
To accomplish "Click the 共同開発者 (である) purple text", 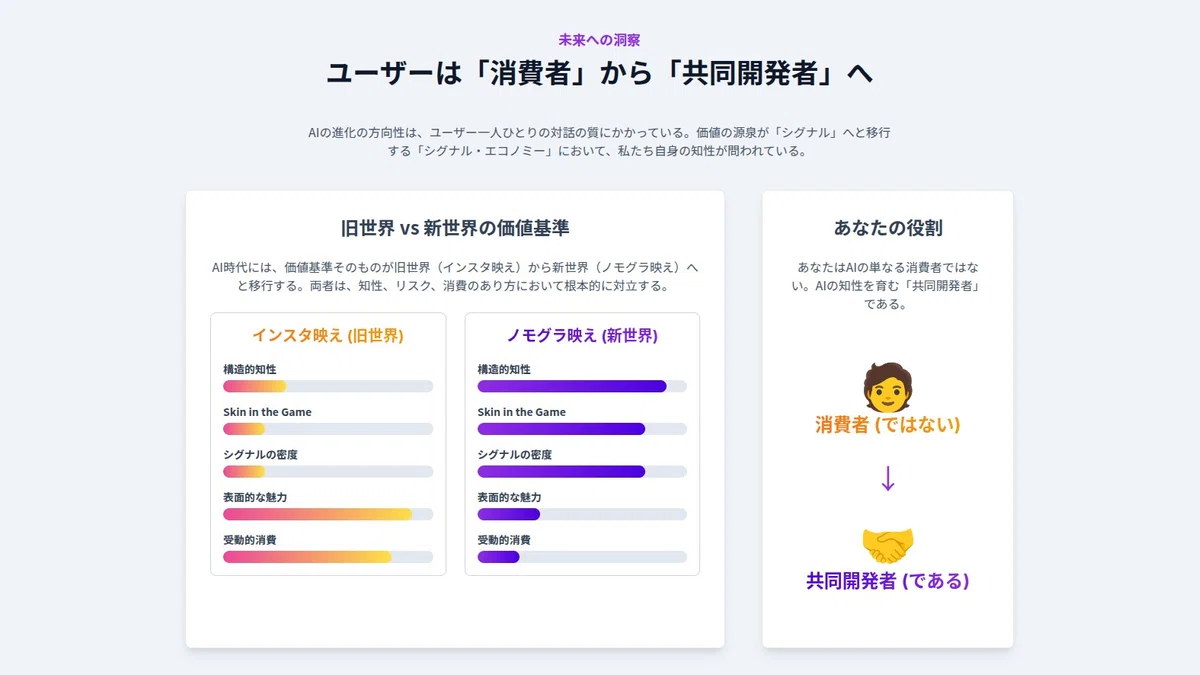I will point(887,581).
